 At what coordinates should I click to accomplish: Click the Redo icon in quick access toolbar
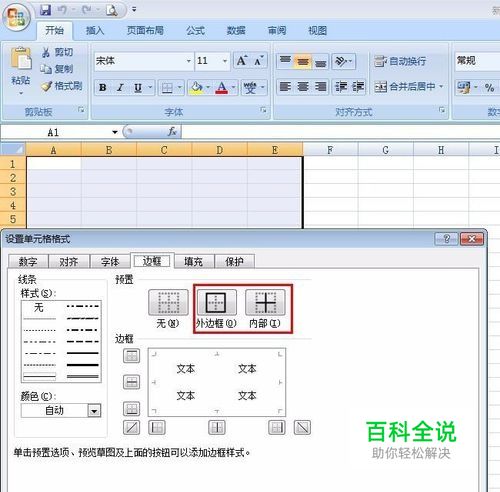point(87,10)
